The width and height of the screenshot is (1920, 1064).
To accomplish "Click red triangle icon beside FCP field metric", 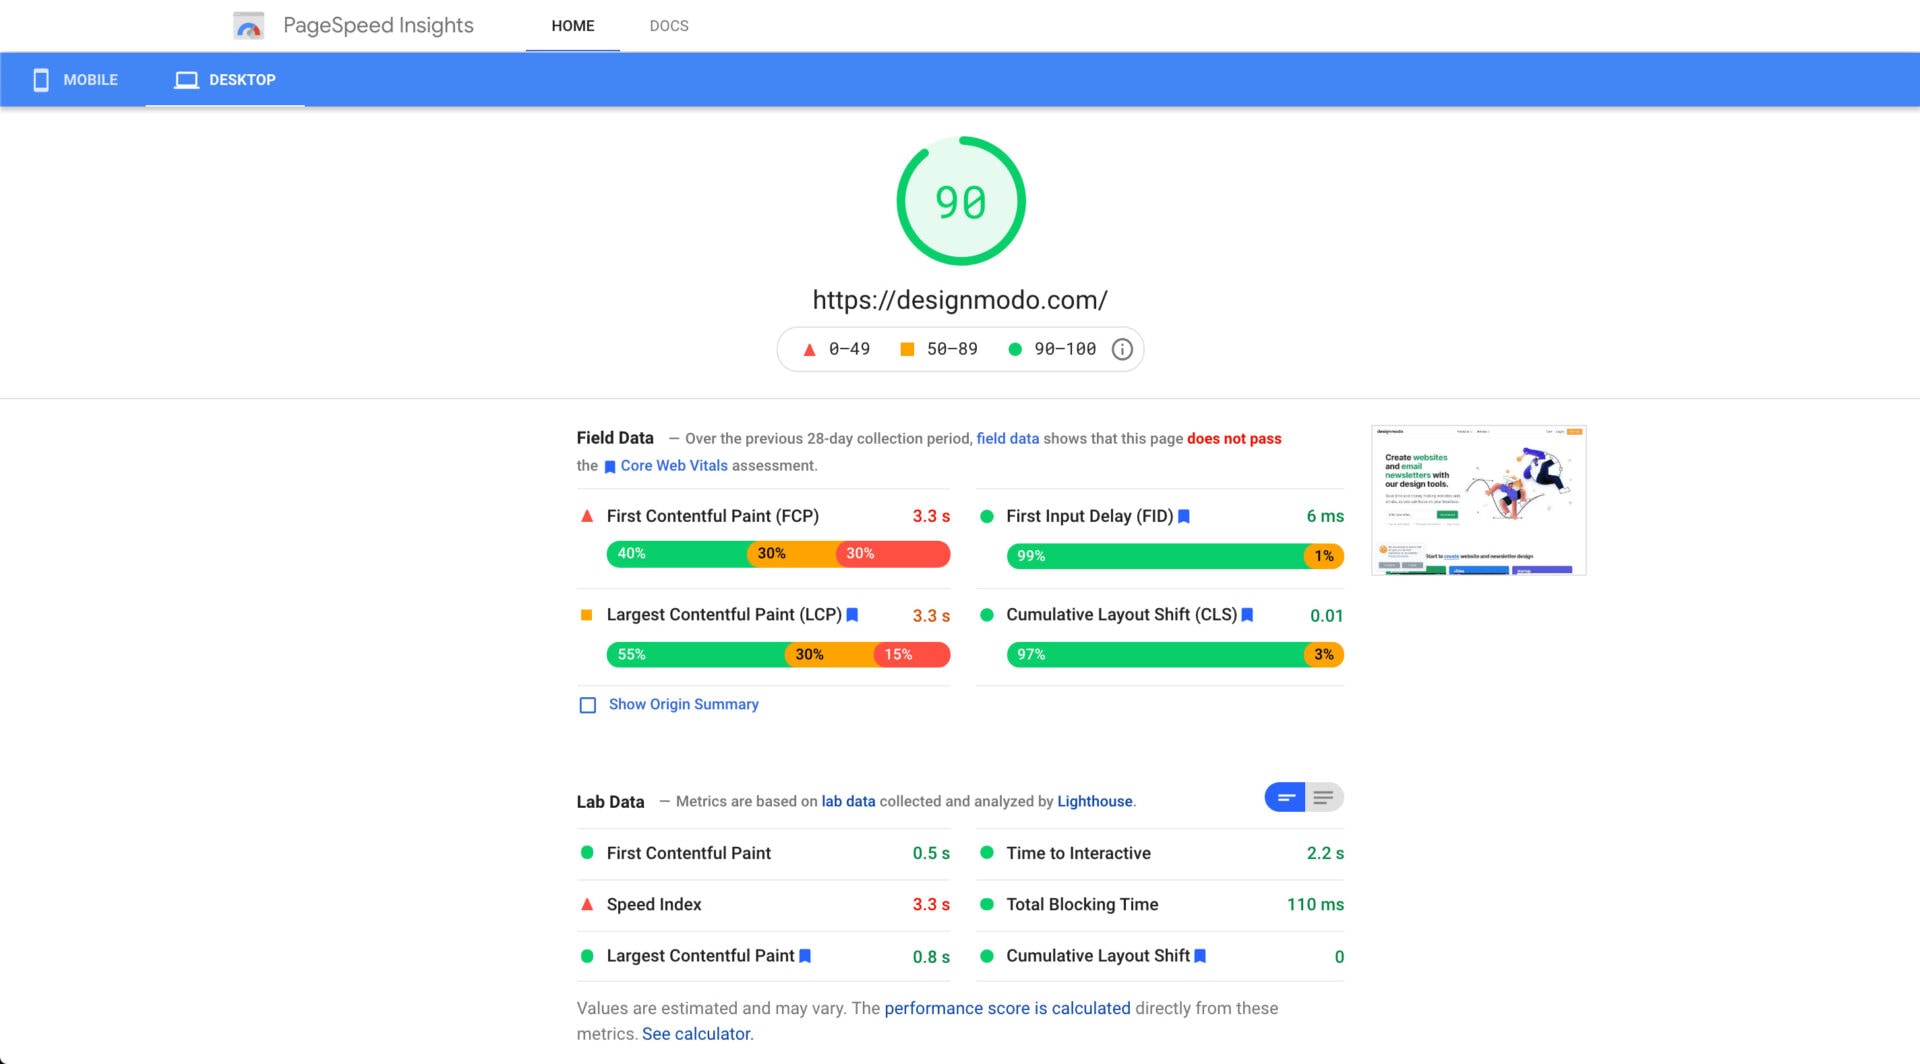I will tap(587, 516).
